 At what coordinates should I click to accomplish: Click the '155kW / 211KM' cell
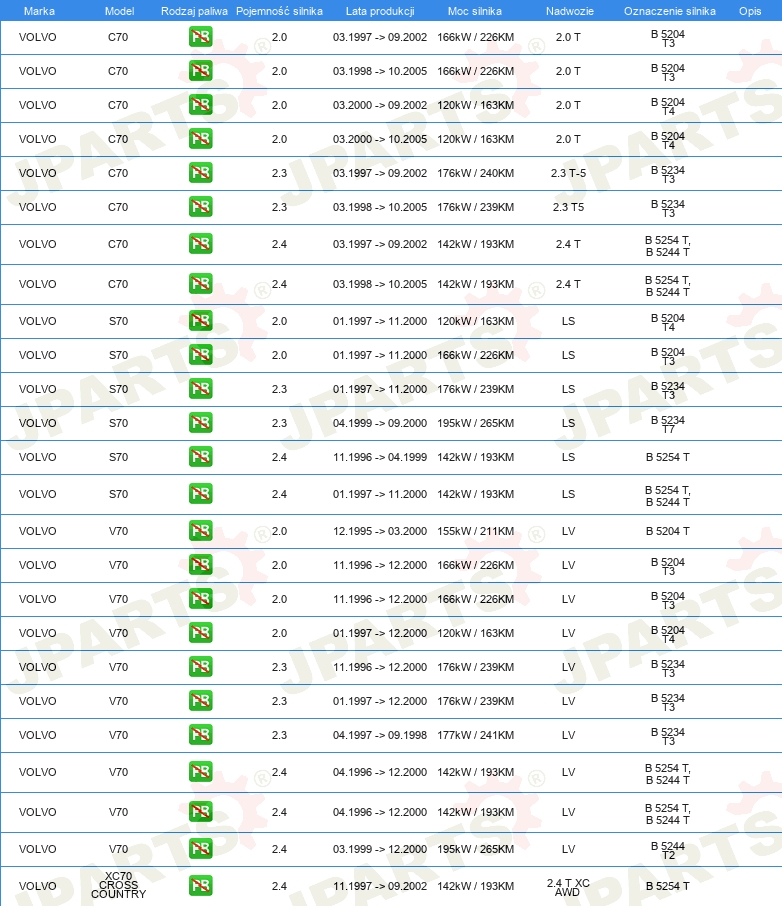[475, 531]
